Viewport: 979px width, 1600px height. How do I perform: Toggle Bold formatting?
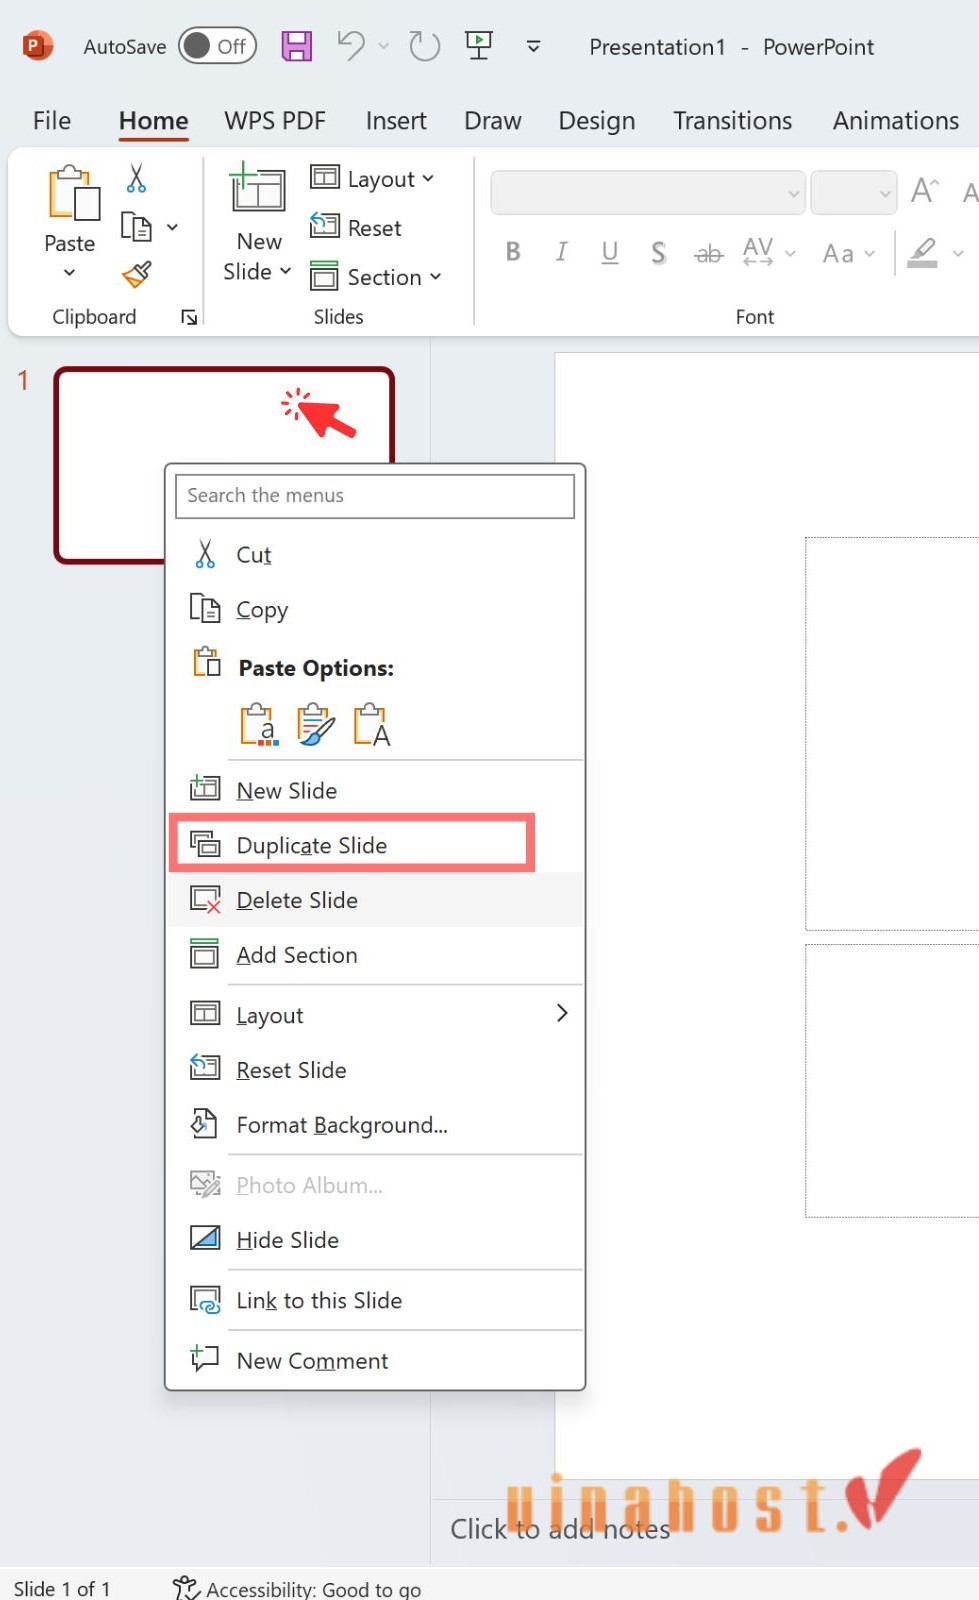(513, 252)
